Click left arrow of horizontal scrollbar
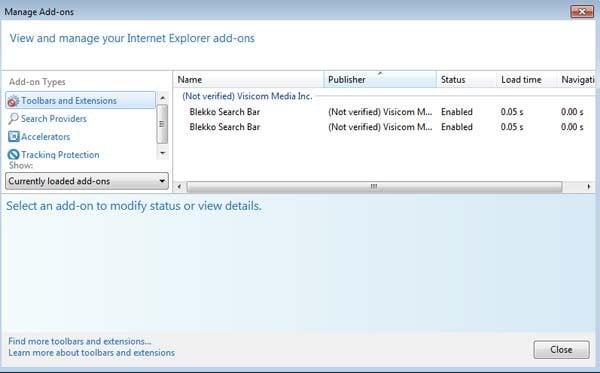The height and width of the screenshot is (373, 600). tap(179, 187)
